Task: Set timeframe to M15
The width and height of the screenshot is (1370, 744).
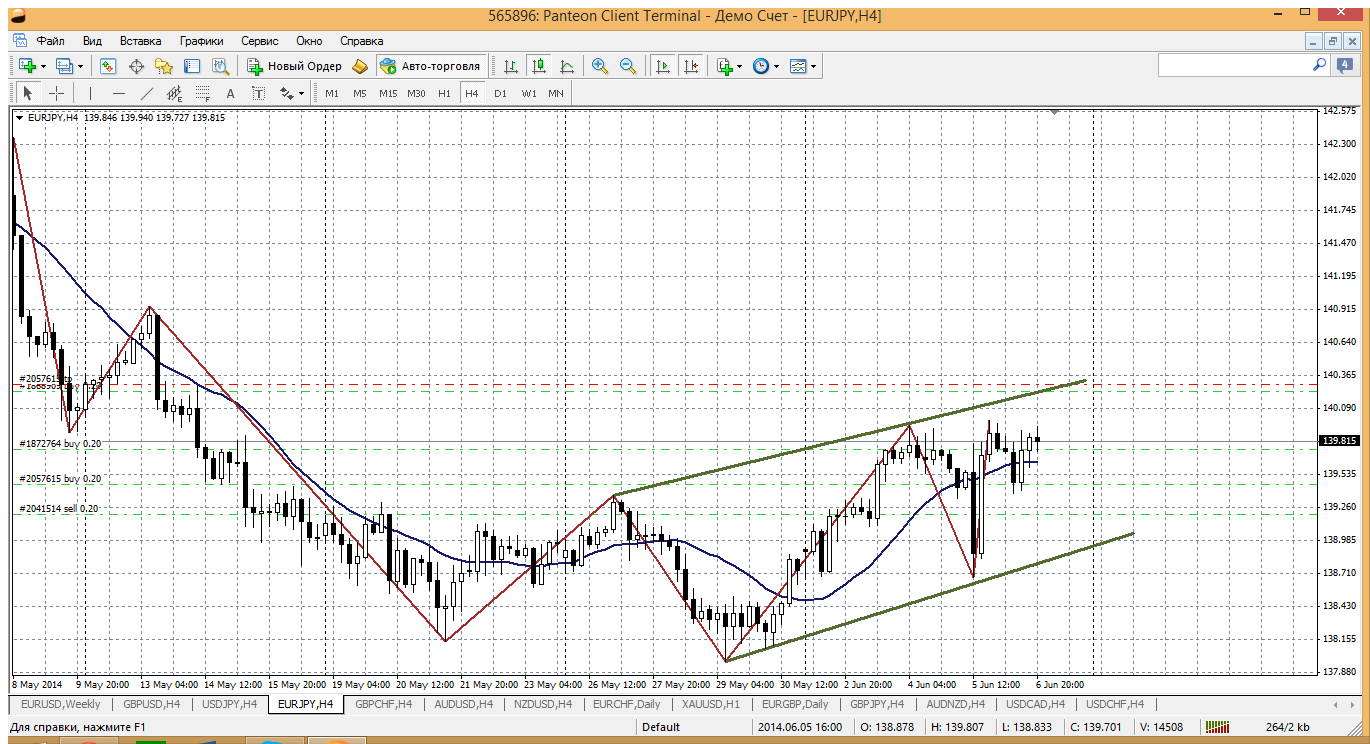Action: pos(388,93)
